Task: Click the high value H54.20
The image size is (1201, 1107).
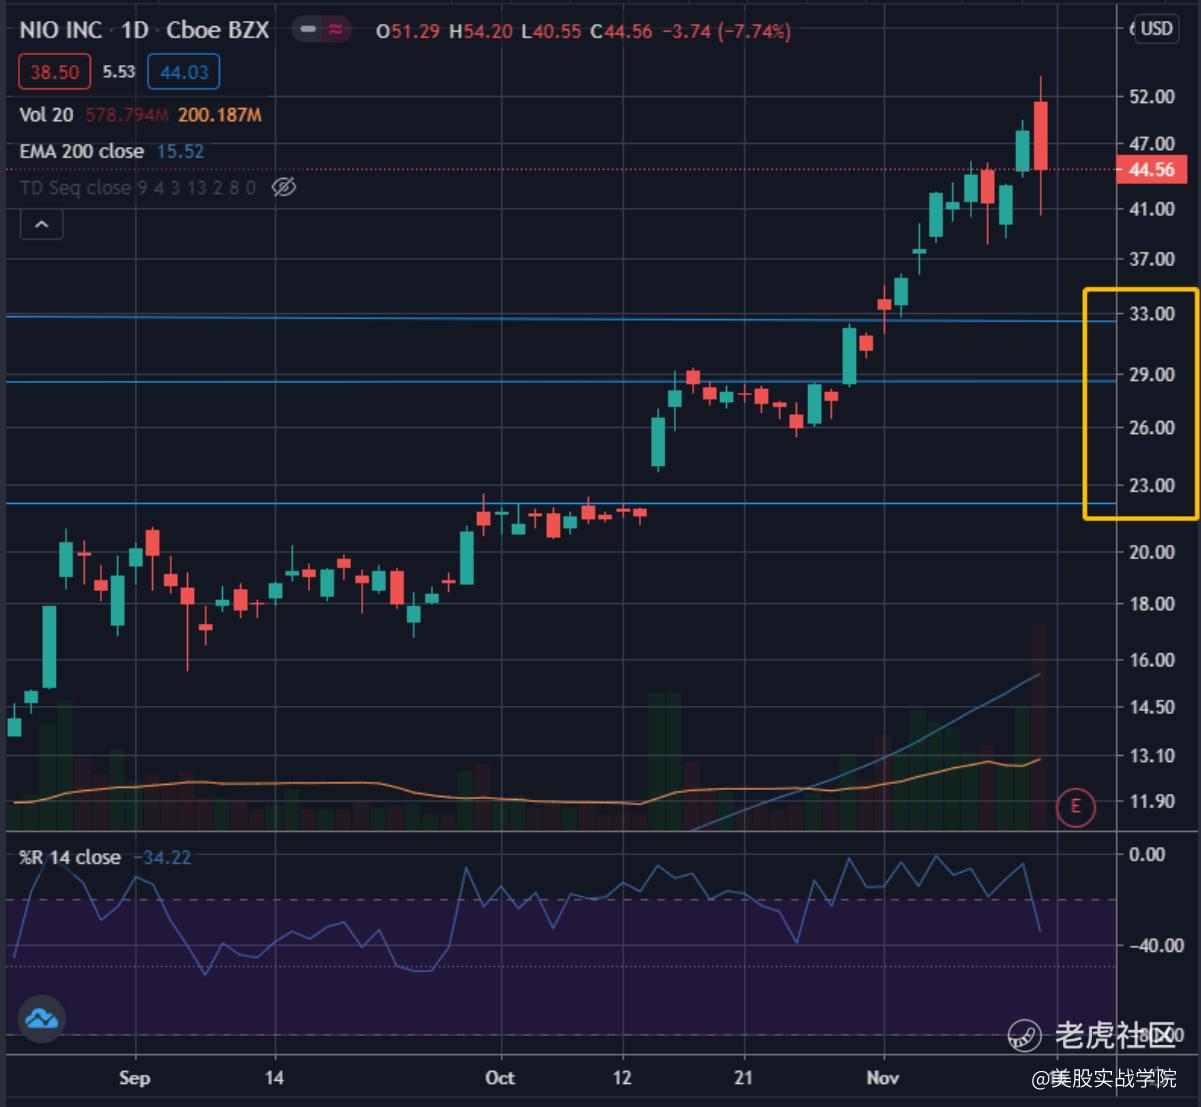Action: (480, 31)
